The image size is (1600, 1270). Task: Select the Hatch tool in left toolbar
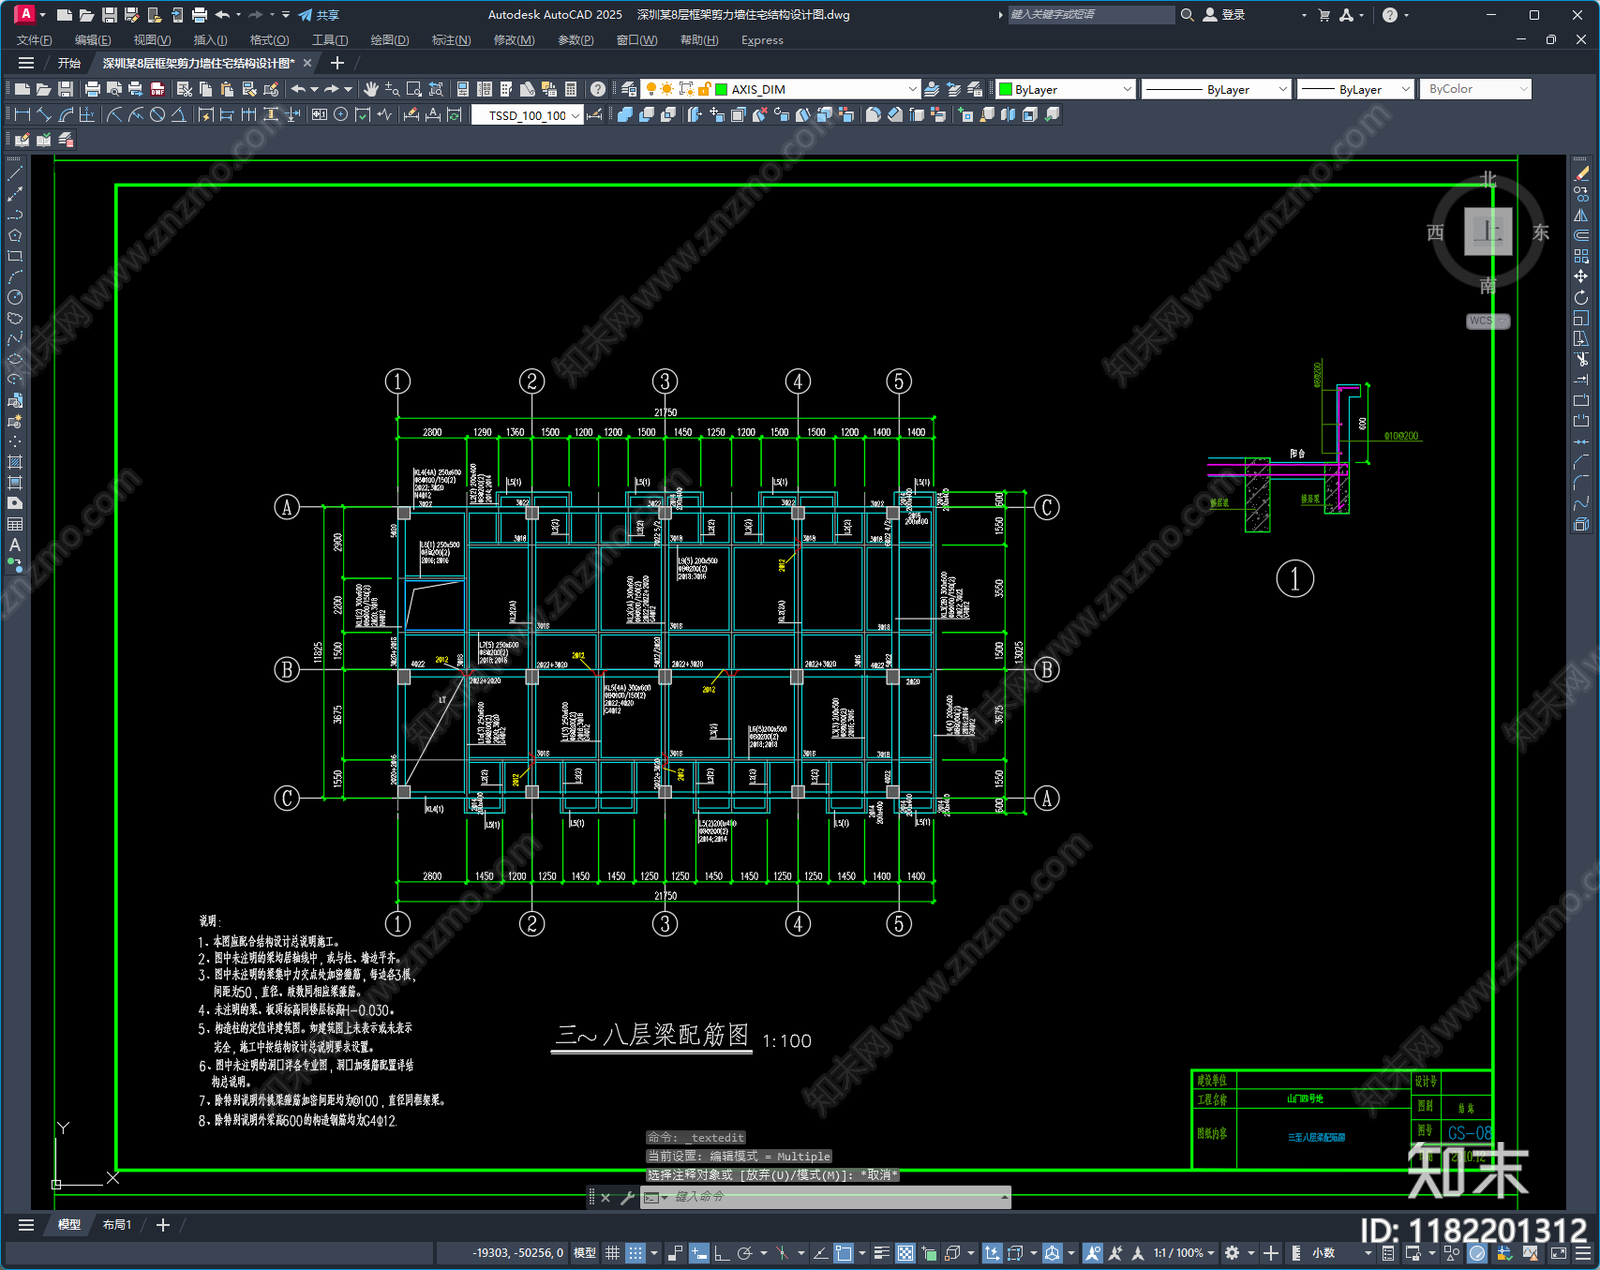[x=15, y=462]
